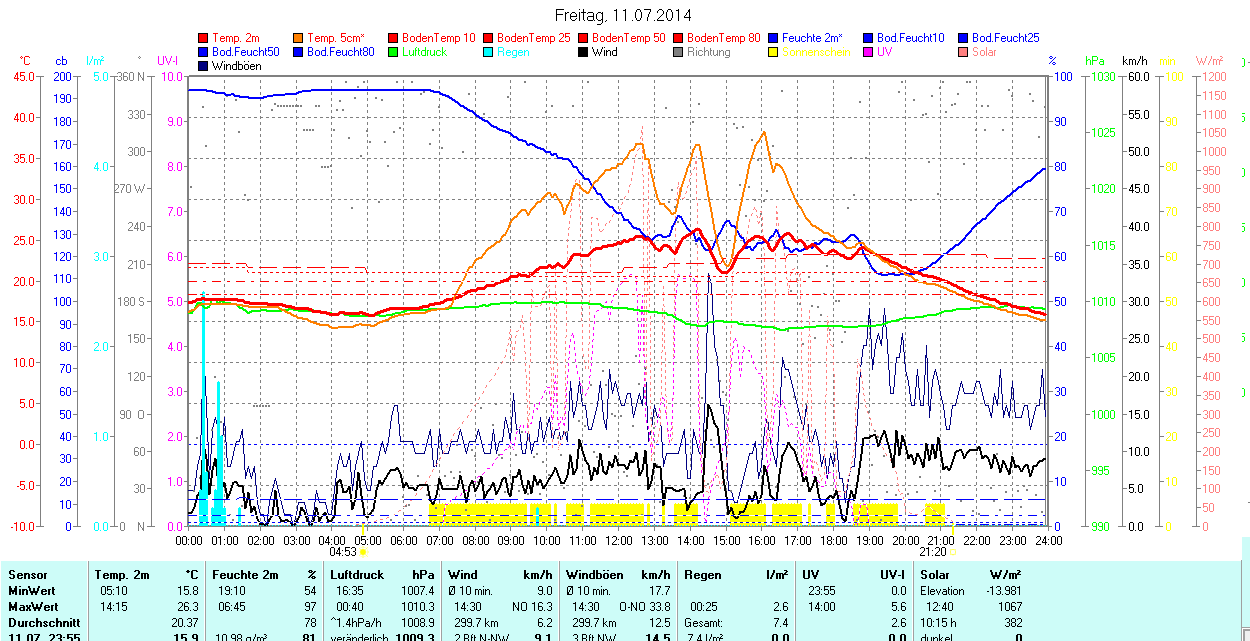Click the magenta UV legend square
This screenshot has height=641, width=1250.
click(869, 52)
